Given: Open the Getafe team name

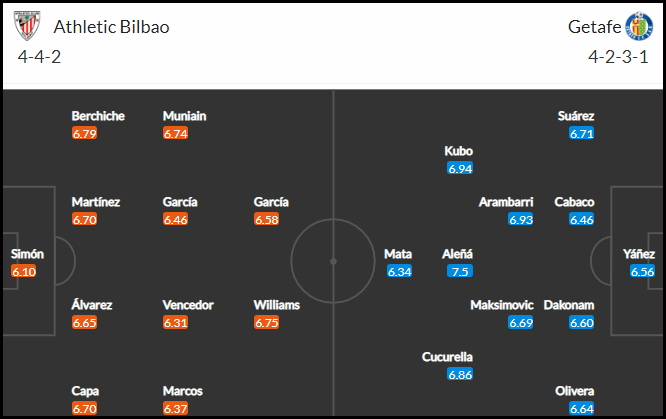Looking at the screenshot, I should 594,27.
